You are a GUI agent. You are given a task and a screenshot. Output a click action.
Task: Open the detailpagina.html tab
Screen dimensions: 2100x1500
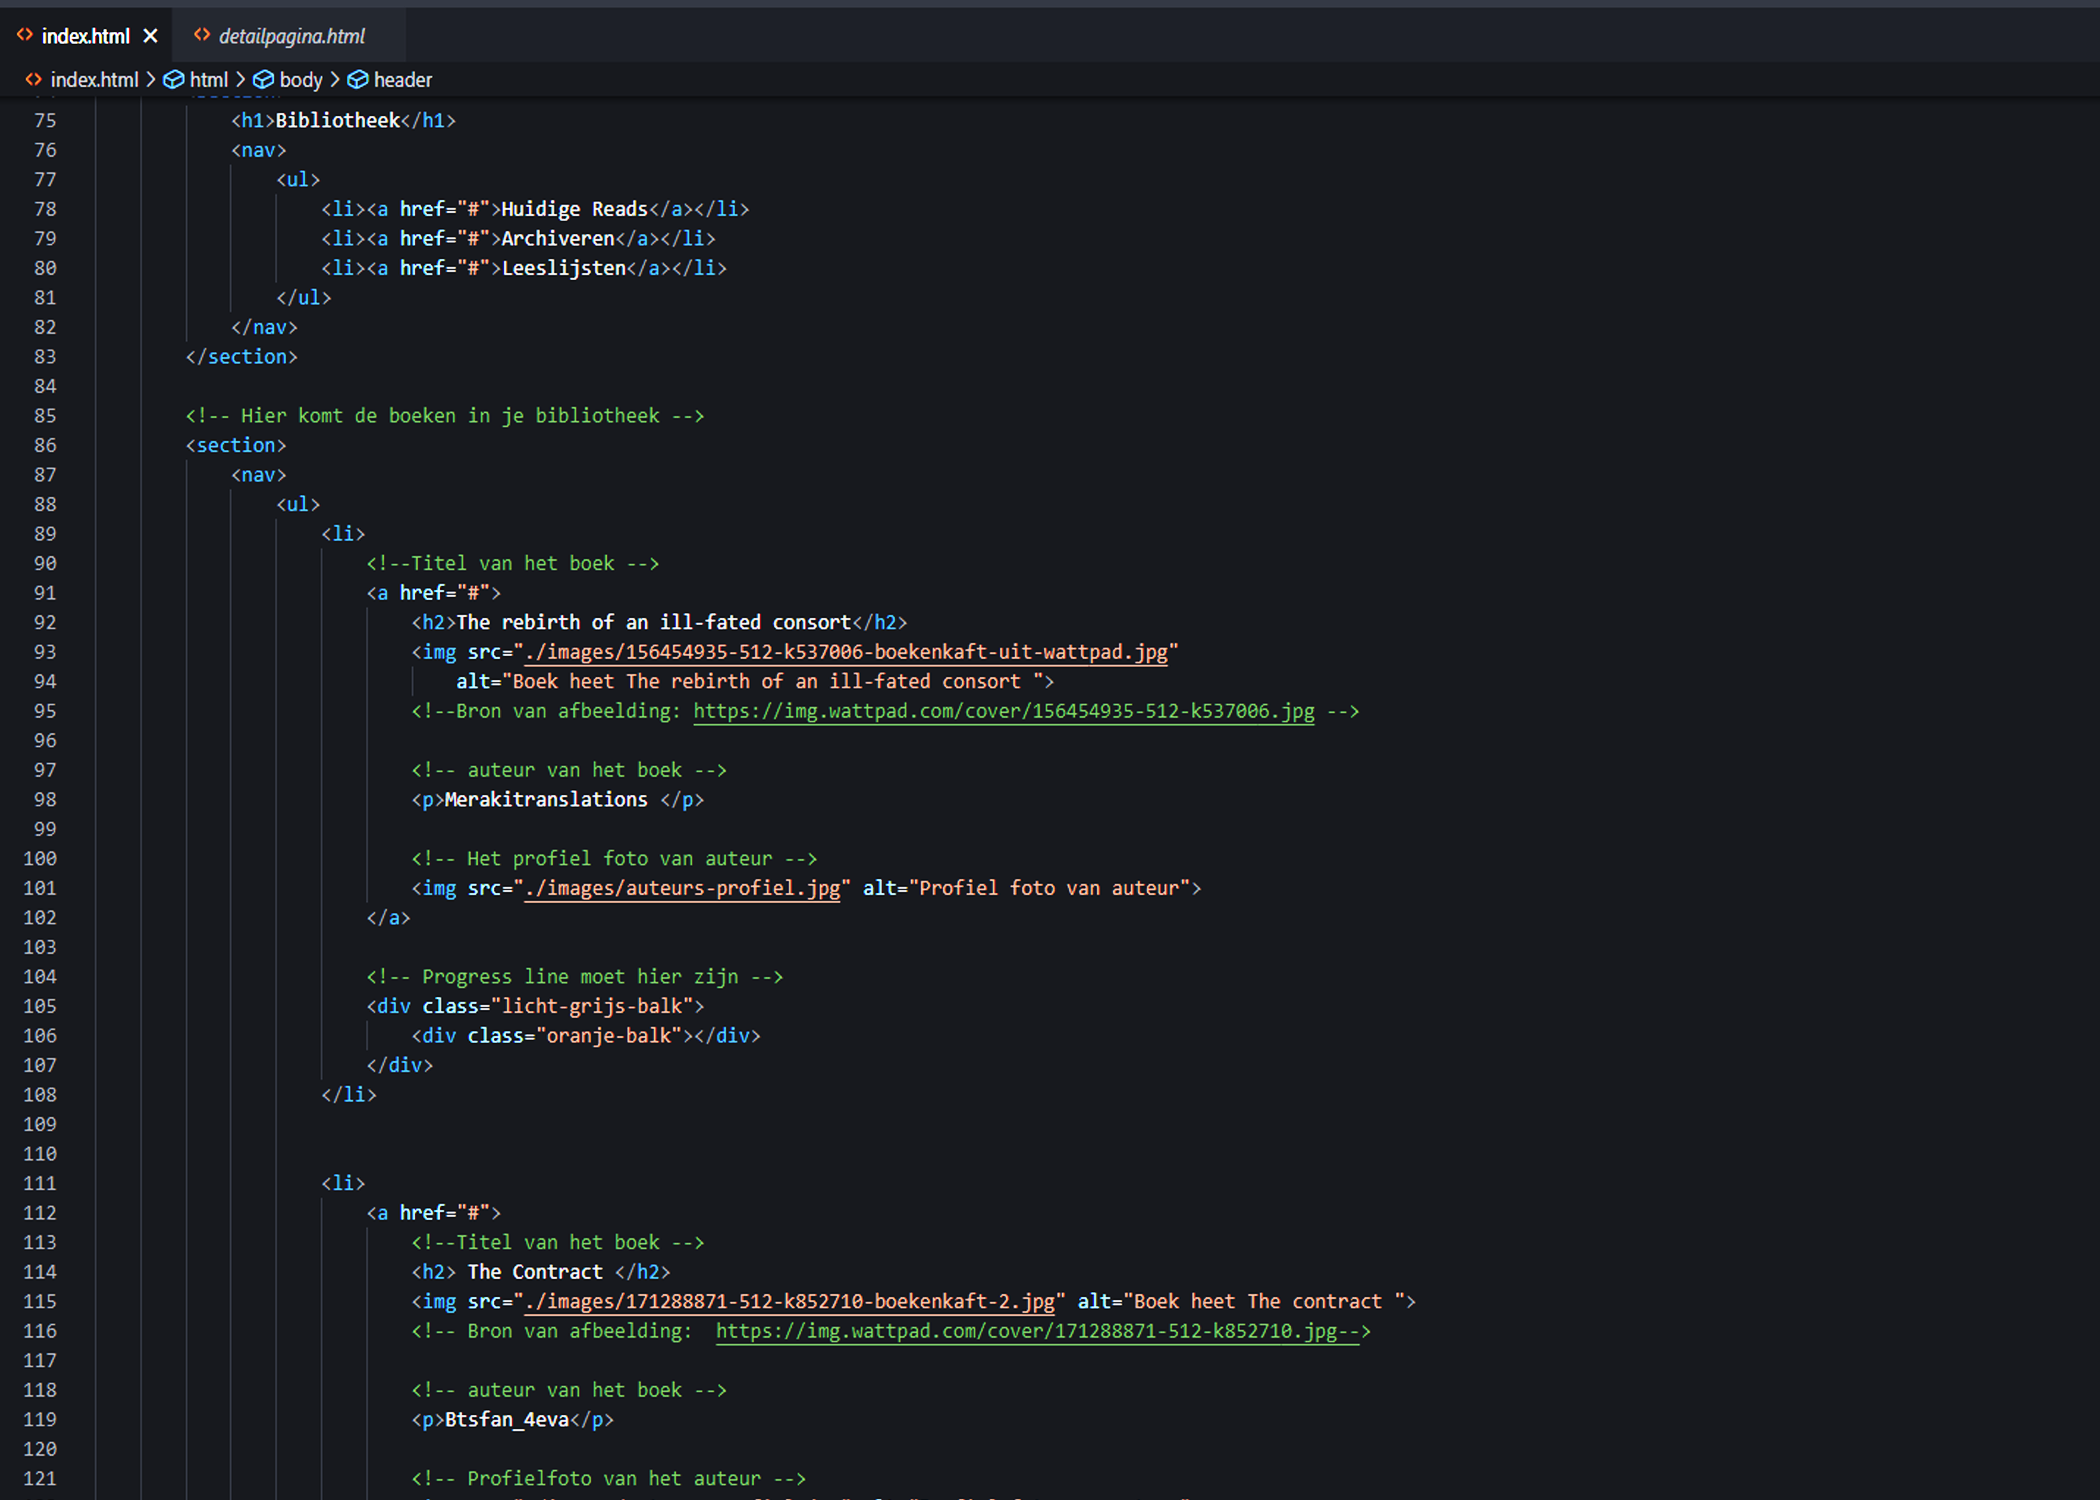[291, 36]
